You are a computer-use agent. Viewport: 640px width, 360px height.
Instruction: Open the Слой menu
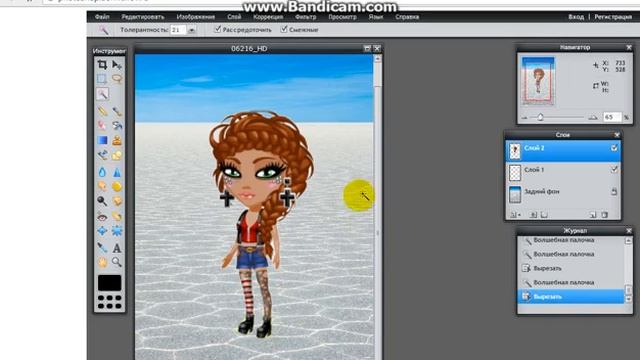[x=234, y=17]
